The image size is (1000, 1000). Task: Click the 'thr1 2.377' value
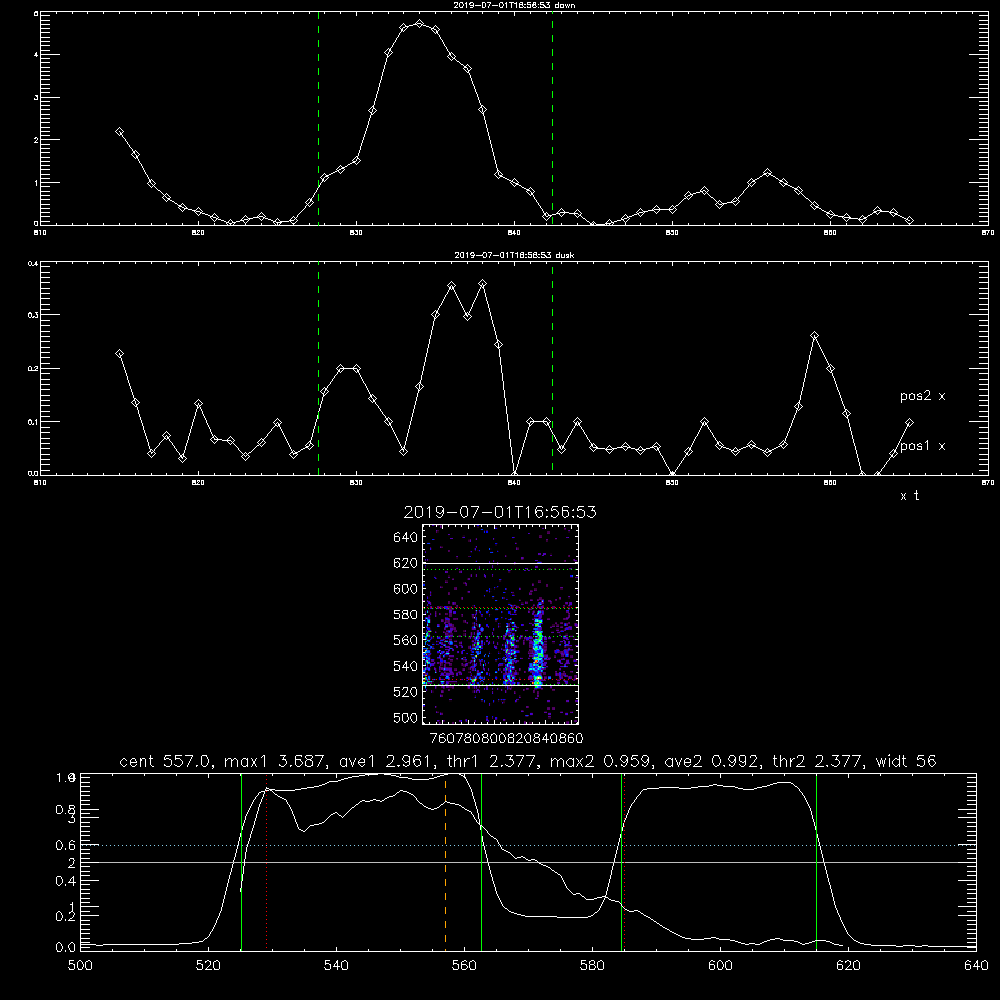pyautogui.click(x=495, y=761)
